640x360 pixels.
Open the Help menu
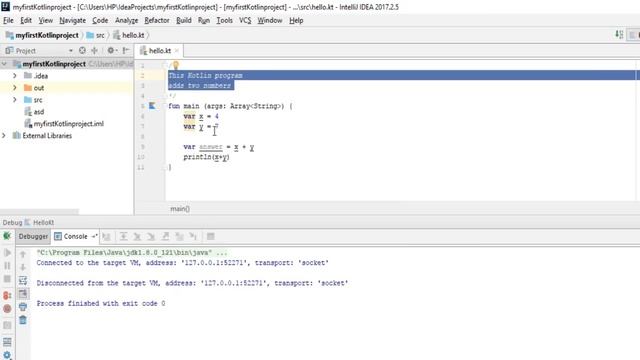point(296,20)
